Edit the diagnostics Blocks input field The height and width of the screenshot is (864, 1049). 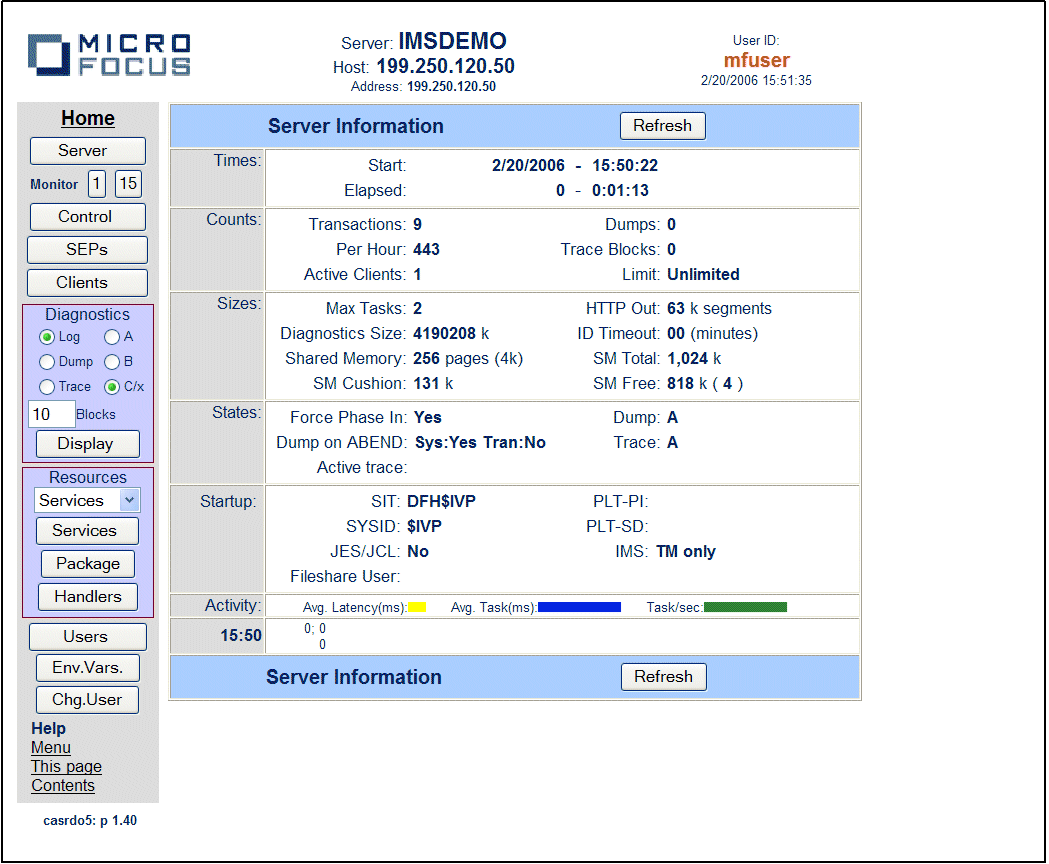(51, 414)
